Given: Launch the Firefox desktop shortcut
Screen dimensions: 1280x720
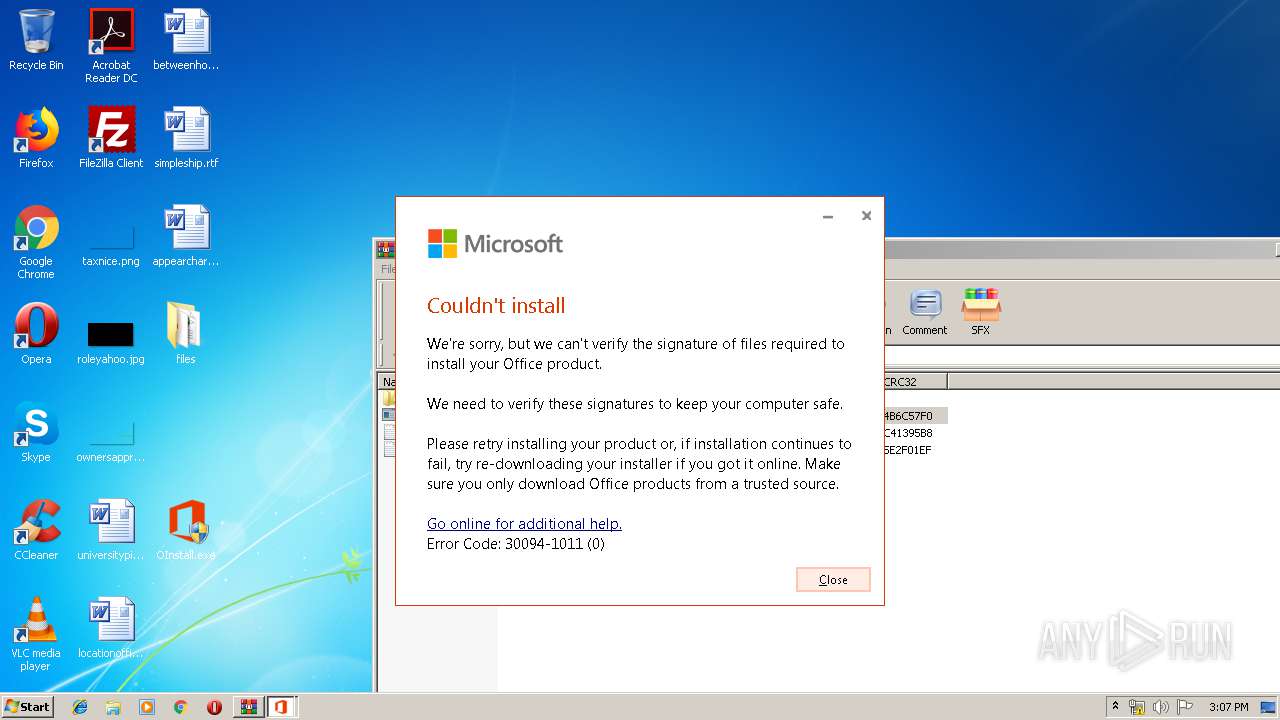Looking at the screenshot, I should tap(36, 138).
